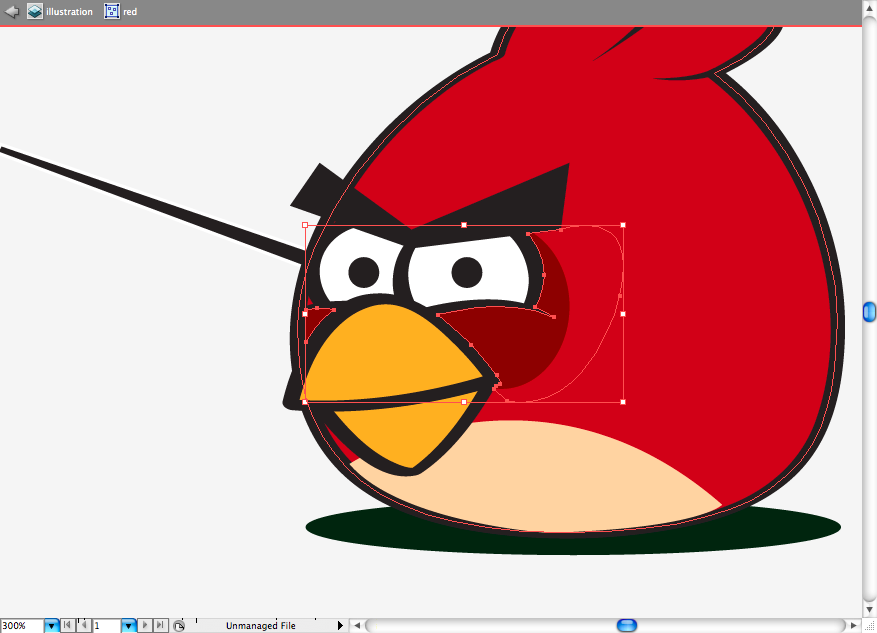The width and height of the screenshot is (877, 633).
Task: Select the illustration layer icon in breadcrumb
Action: click(x=35, y=11)
